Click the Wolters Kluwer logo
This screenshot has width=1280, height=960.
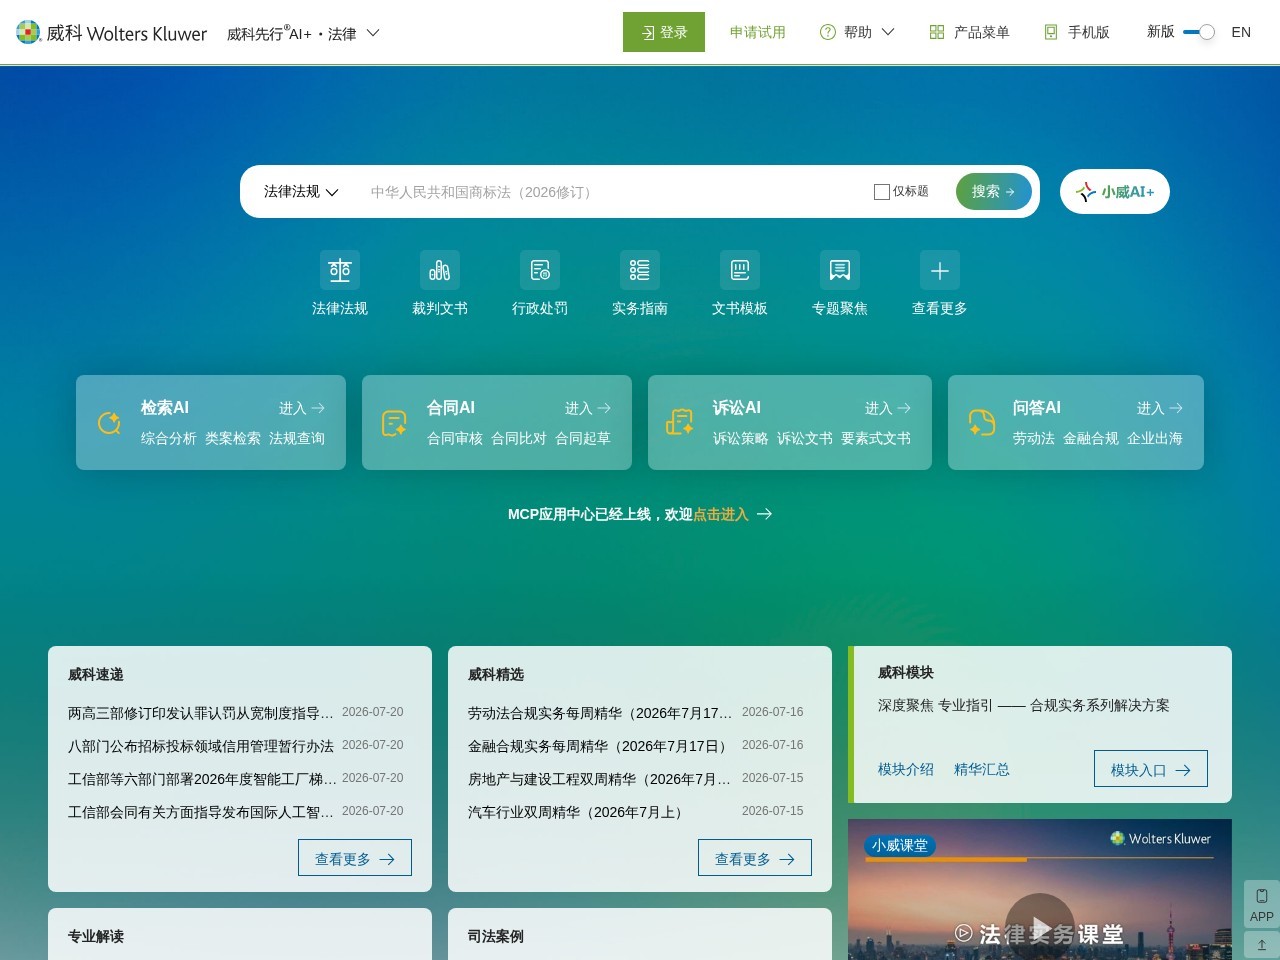click(x=112, y=33)
